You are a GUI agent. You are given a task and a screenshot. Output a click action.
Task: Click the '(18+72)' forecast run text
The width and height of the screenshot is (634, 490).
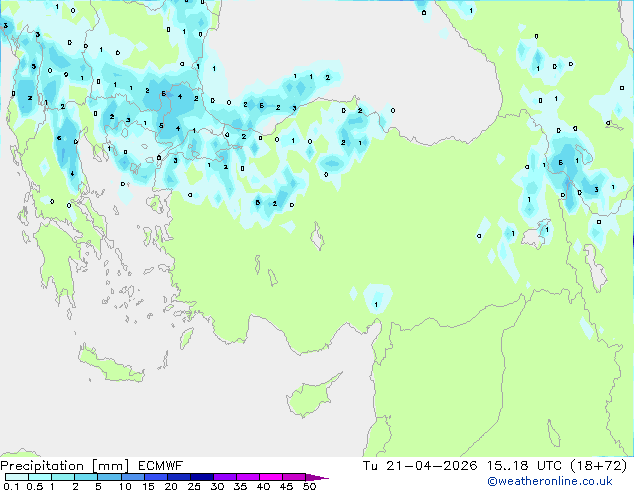[x=598, y=466]
